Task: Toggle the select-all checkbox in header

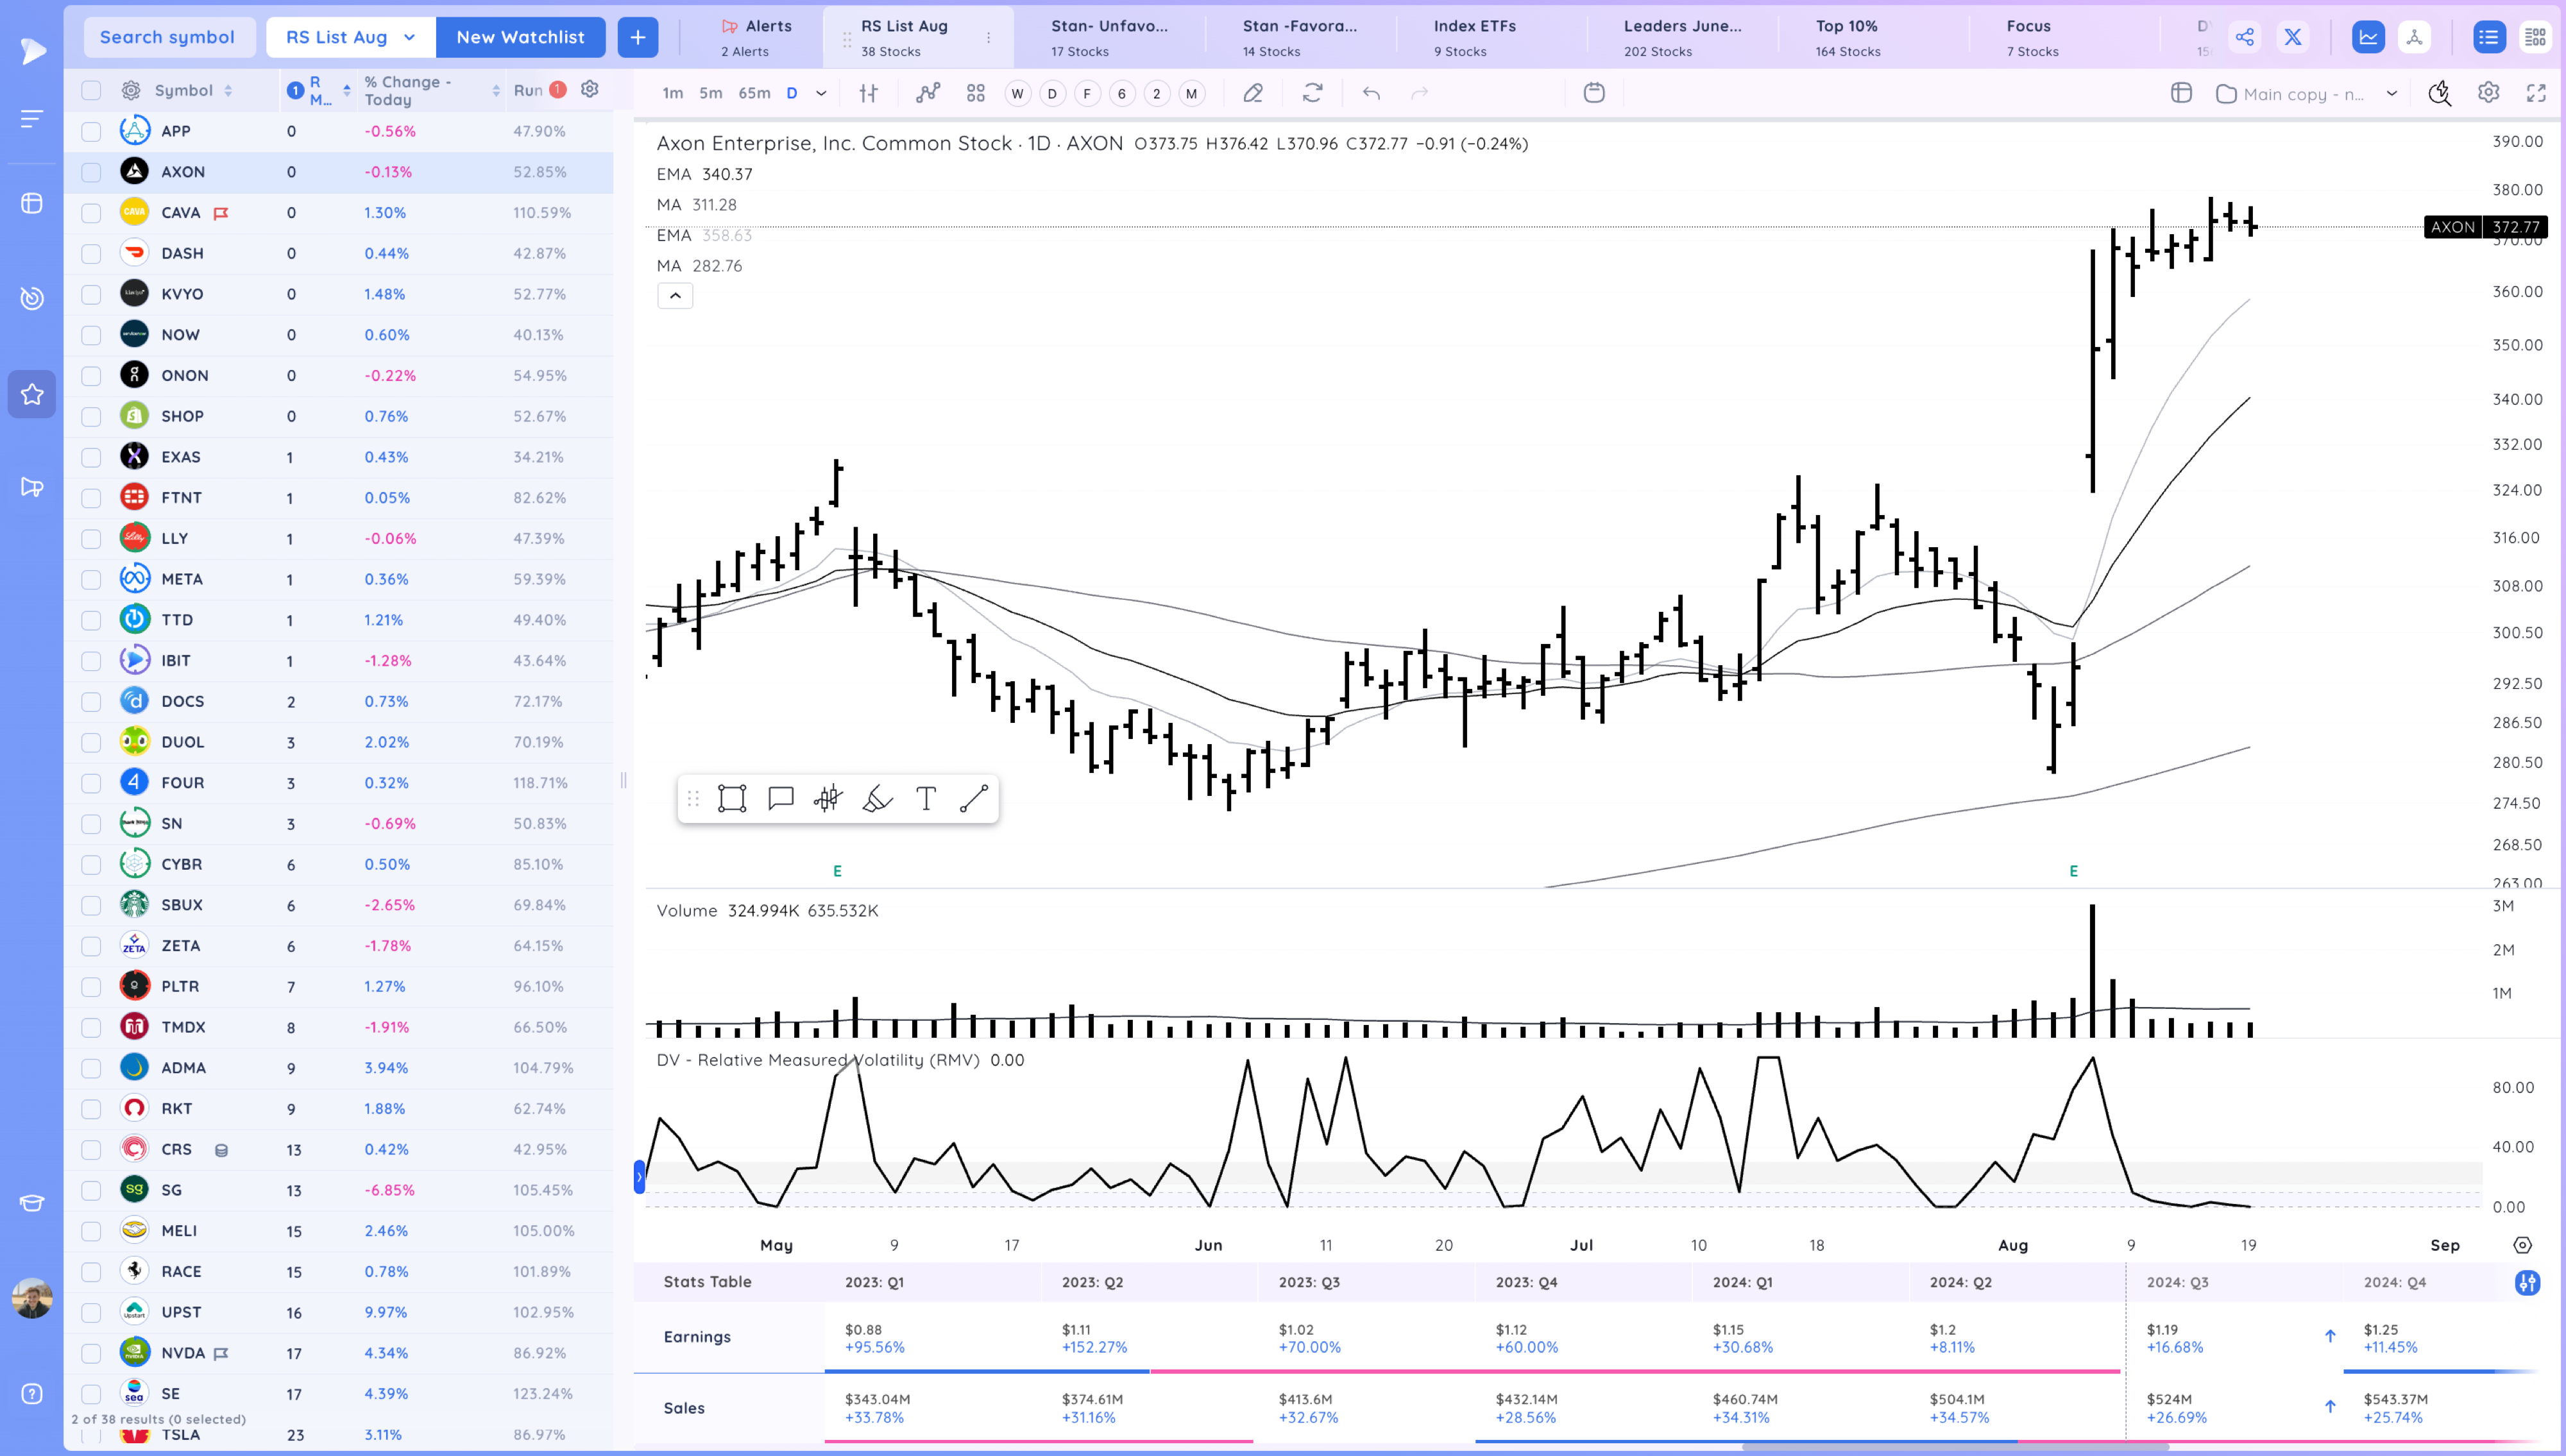Action: [91, 90]
